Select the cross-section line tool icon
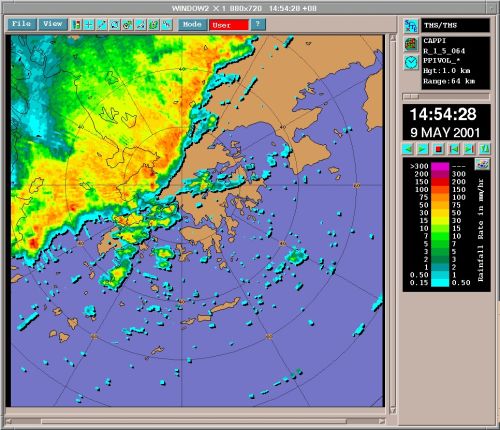Viewport: 500px width, 430px height. (140, 25)
